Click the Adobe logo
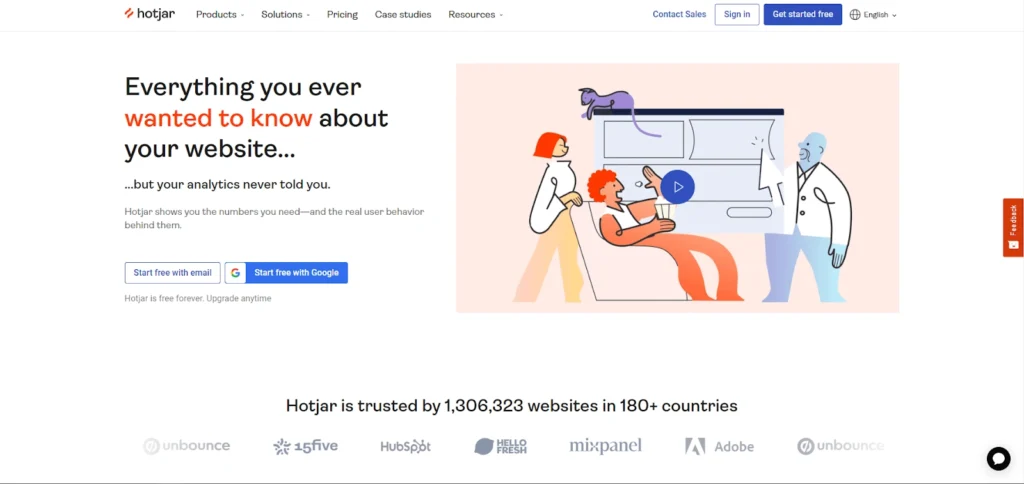 (719, 447)
